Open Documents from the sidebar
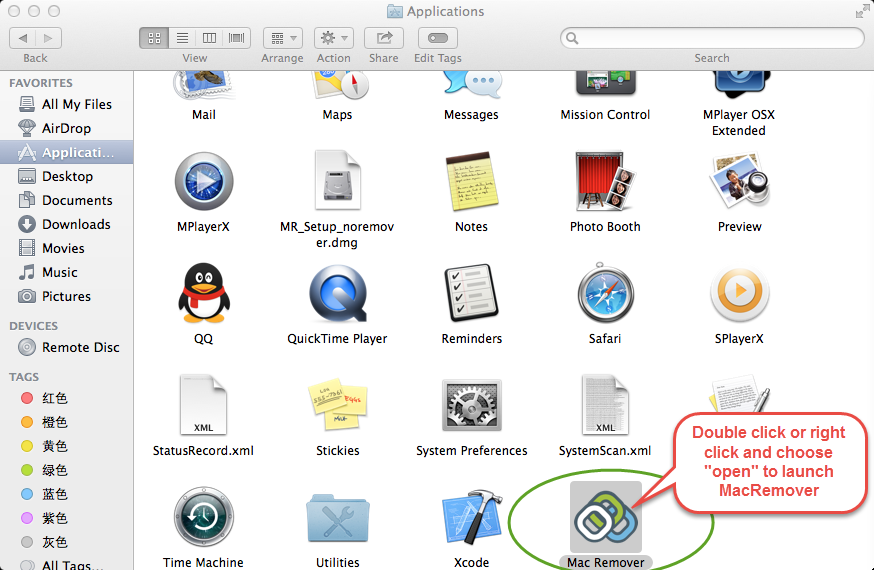Screen dimensions: 874x570 click(66, 200)
